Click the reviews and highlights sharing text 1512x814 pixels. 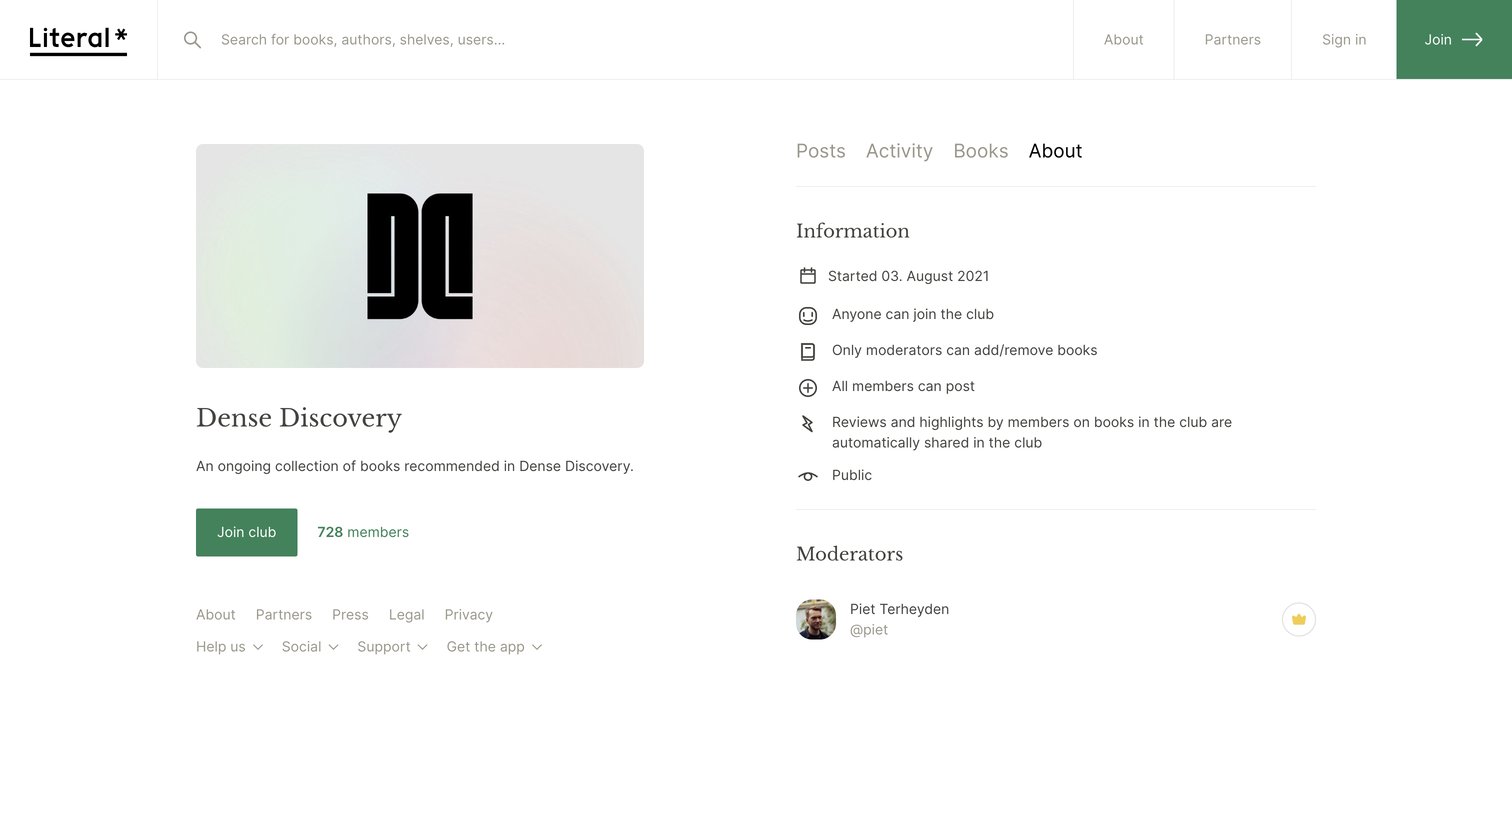[1032, 432]
